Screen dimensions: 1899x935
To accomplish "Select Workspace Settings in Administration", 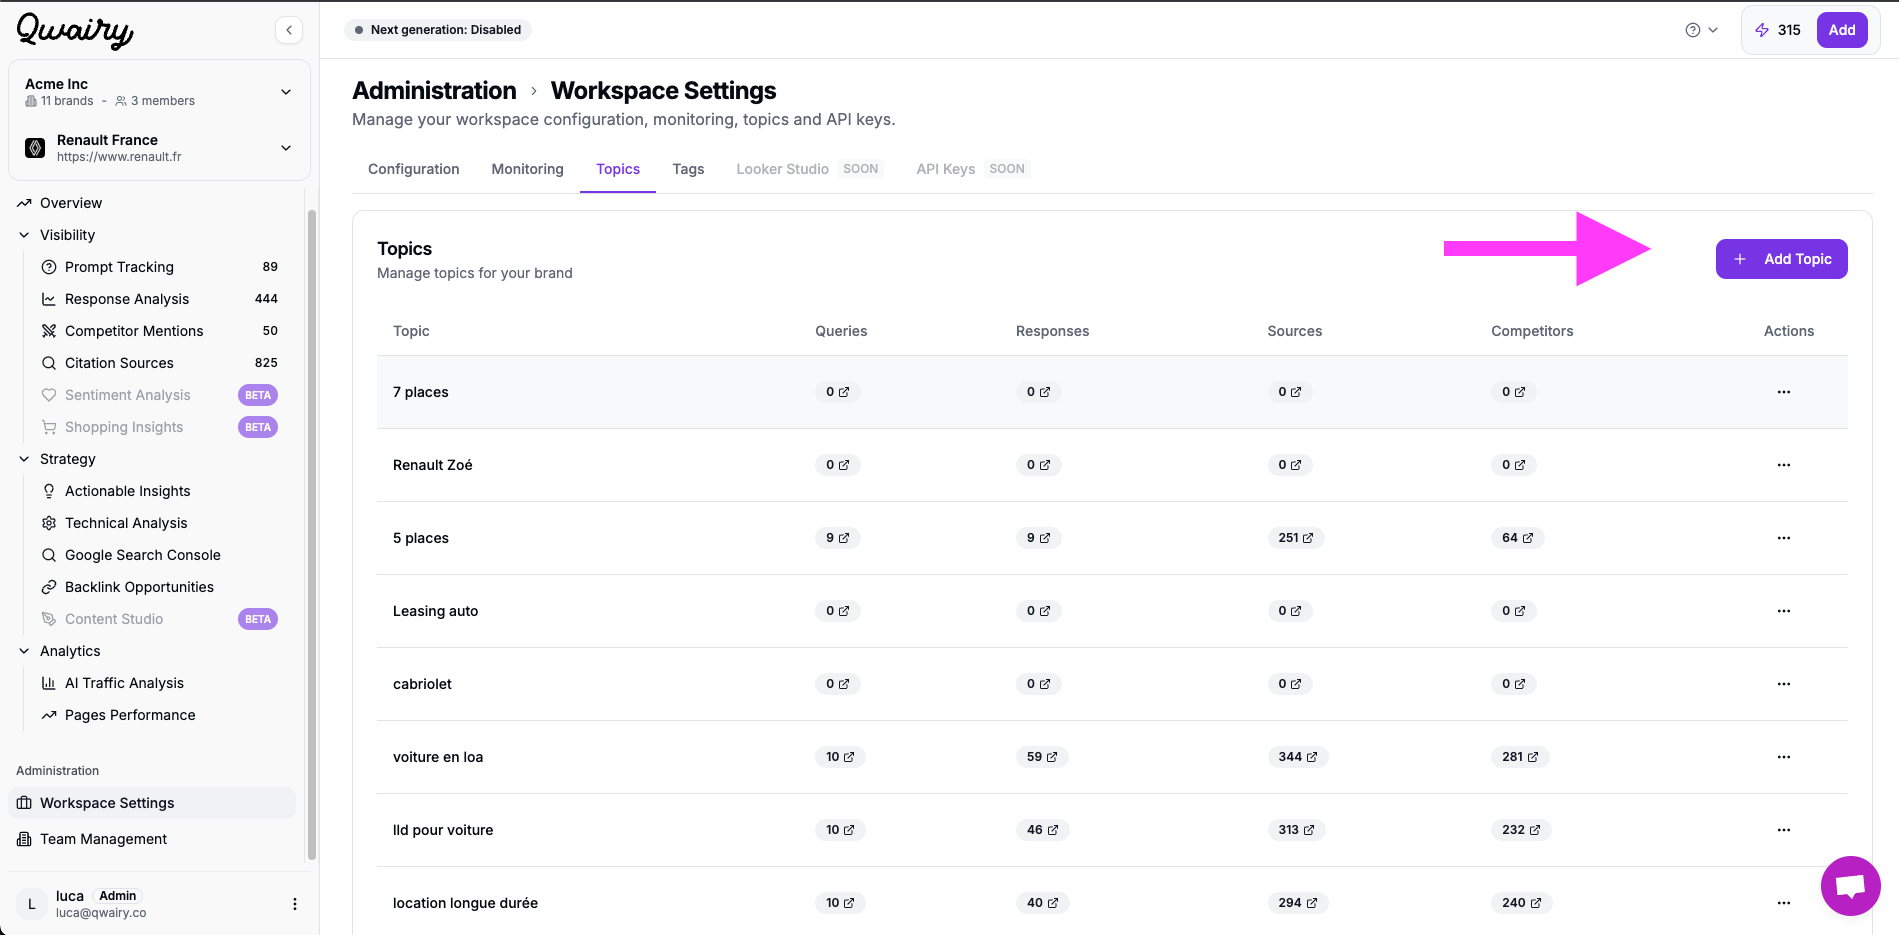I will point(152,803).
